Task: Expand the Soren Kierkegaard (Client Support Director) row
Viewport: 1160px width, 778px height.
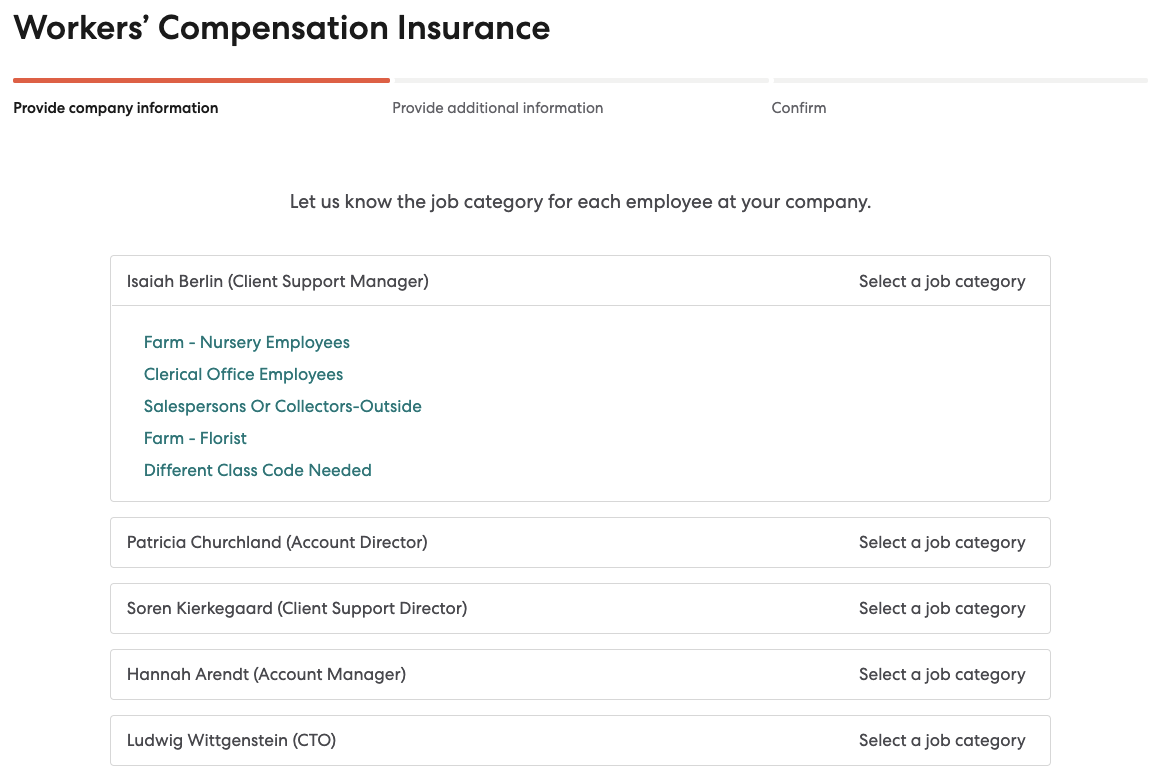Action: point(580,609)
